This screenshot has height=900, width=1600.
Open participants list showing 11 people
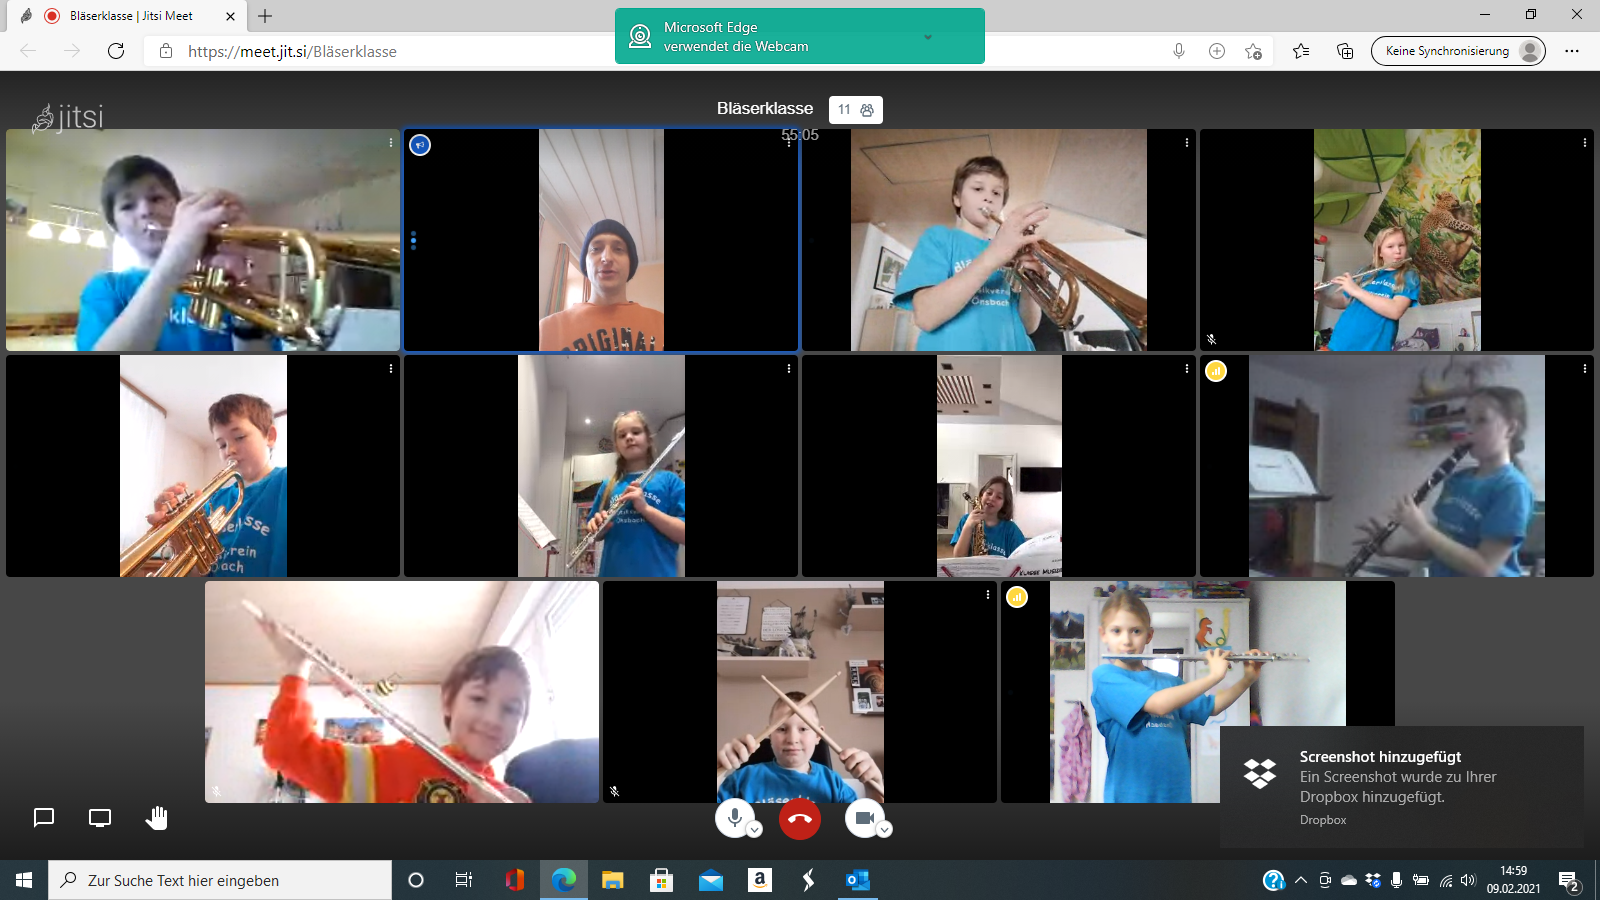[x=856, y=110]
